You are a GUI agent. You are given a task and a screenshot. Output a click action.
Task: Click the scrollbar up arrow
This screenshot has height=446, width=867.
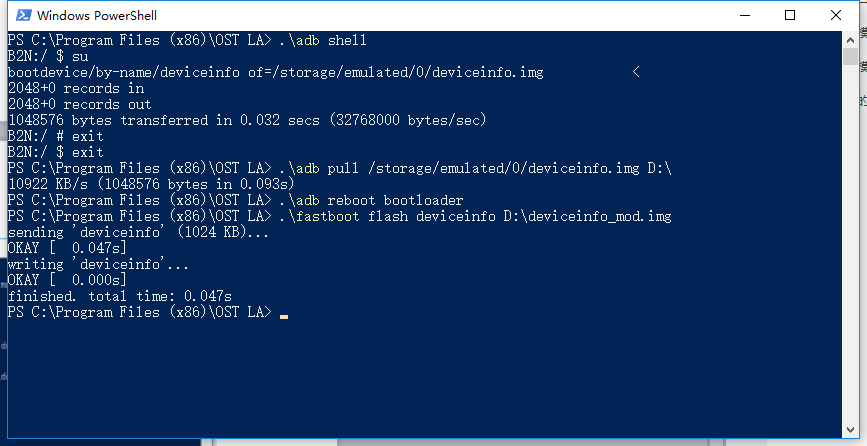point(850,40)
